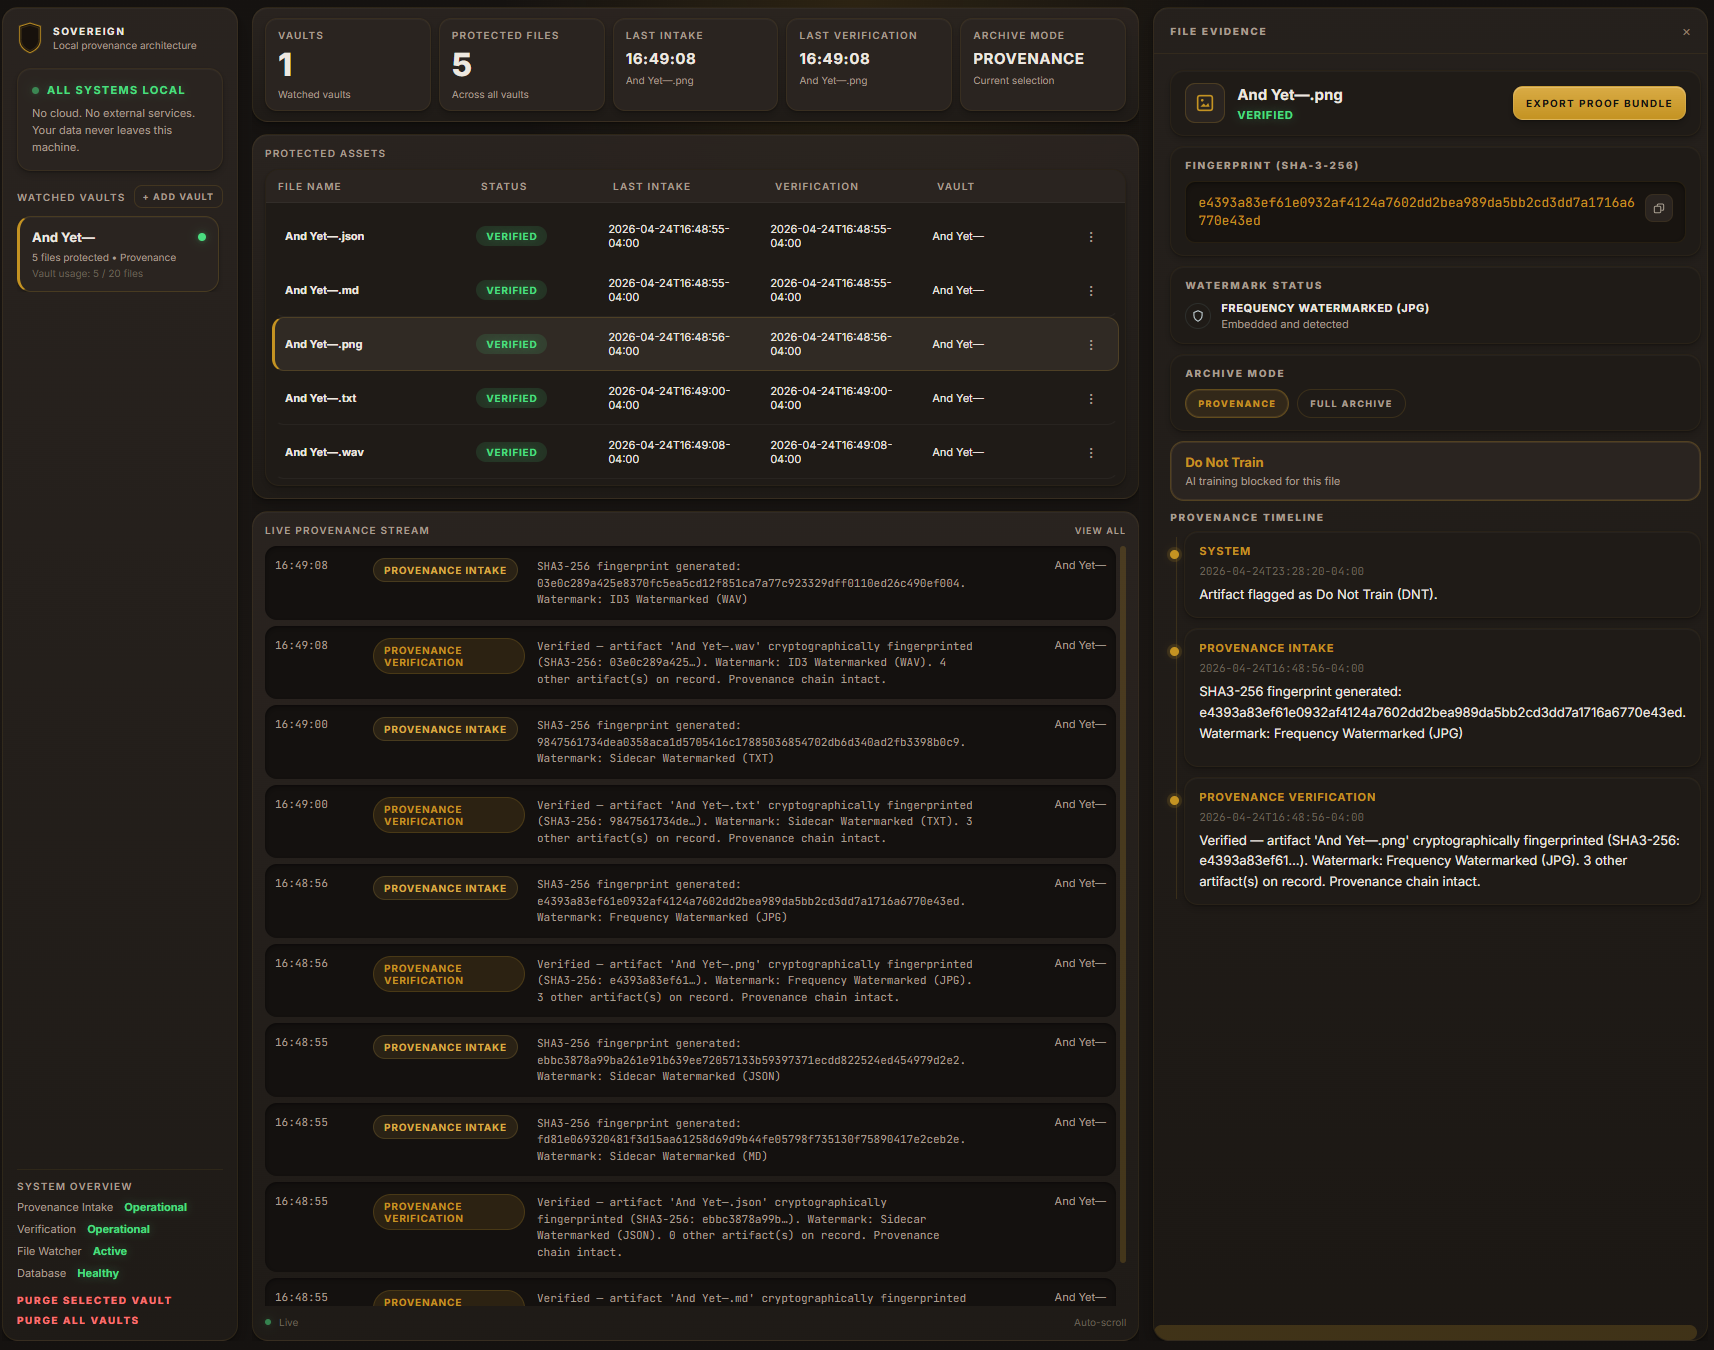Image resolution: width=1714 pixels, height=1350 pixels.
Task: Click the 16:48:56 Provenance Intake badge
Action: coord(445,889)
